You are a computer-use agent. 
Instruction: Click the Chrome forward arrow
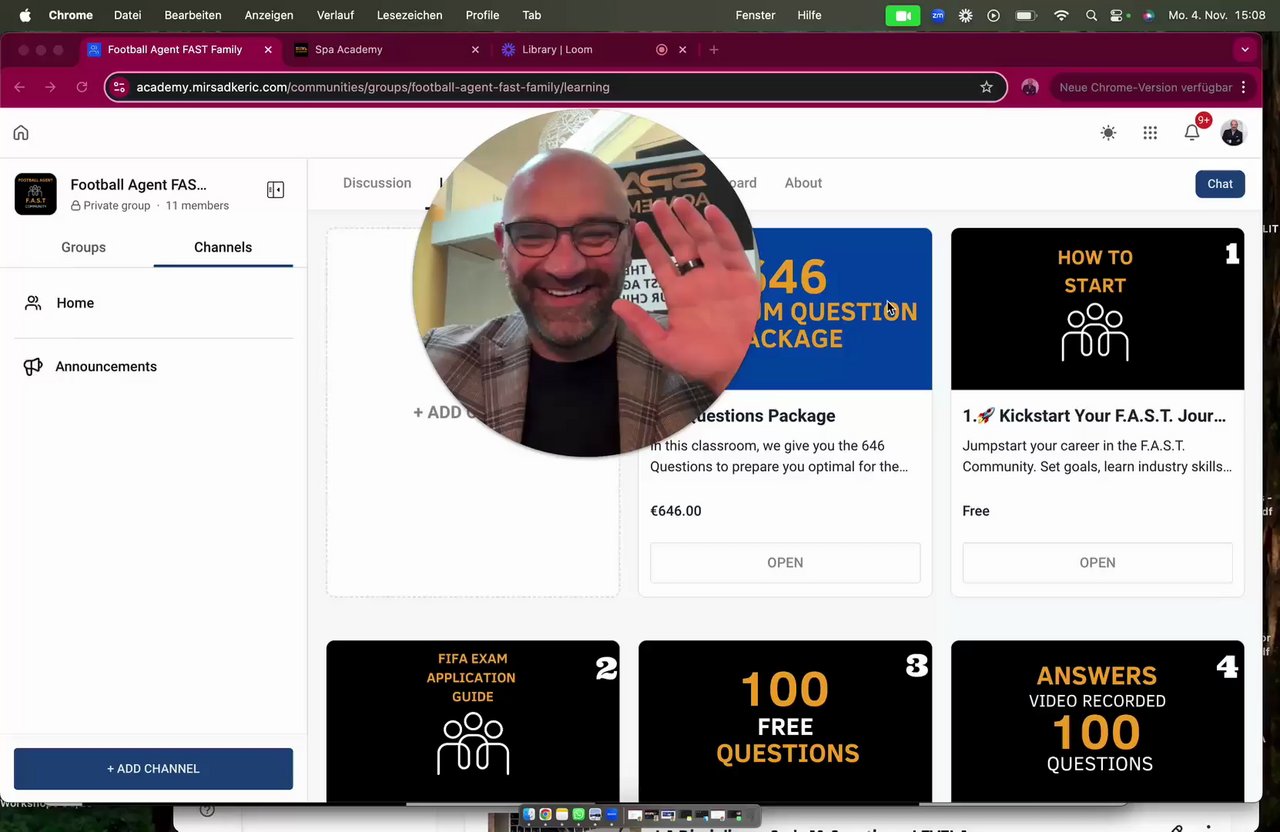coord(50,87)
